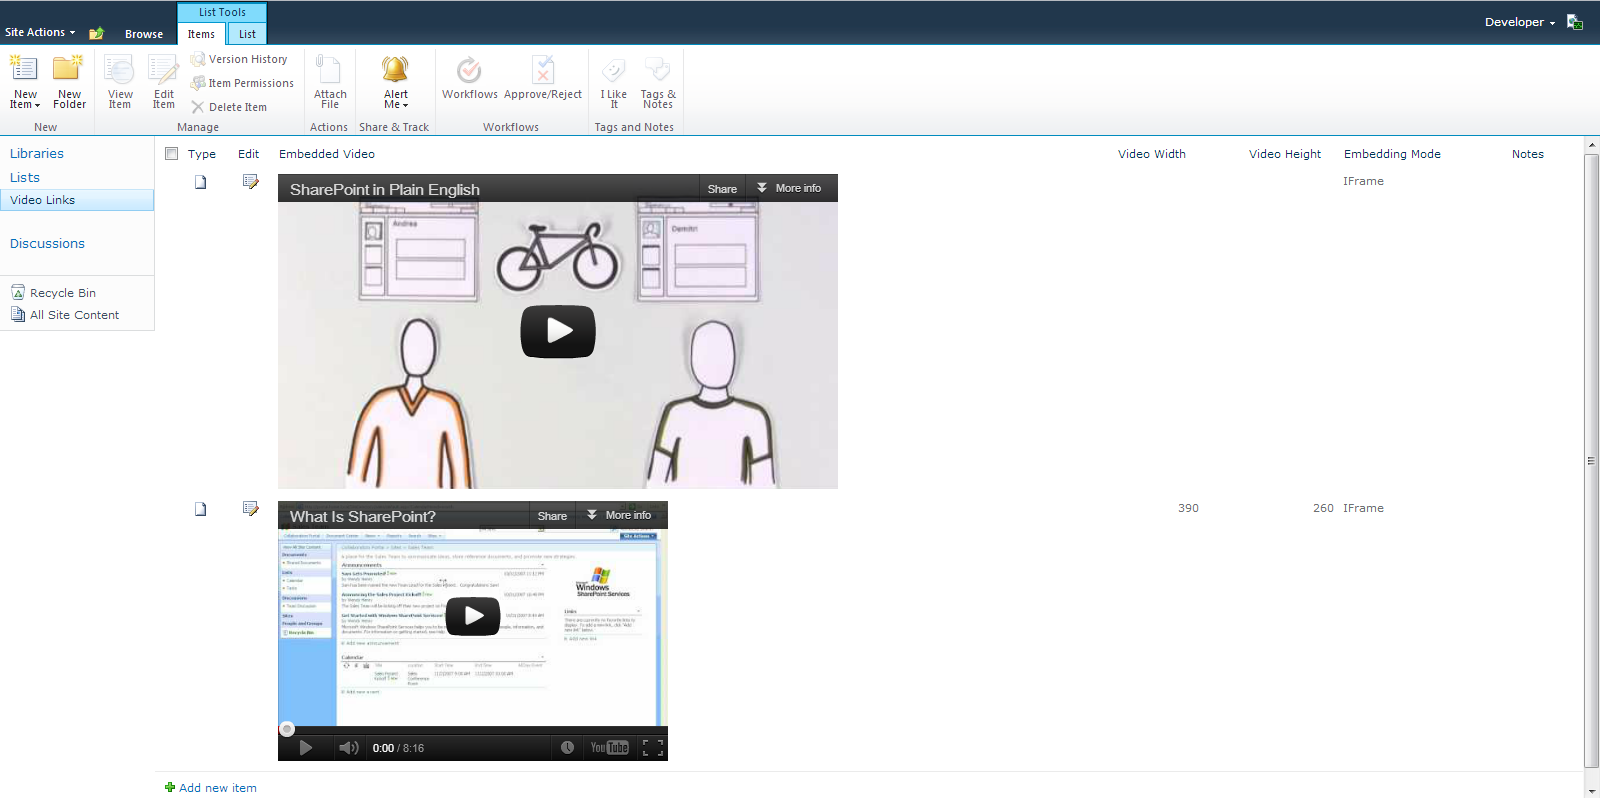Click the Edit Item ribbon icon
The height and width of the screenshot is (798, 1600).
point(164,82)
